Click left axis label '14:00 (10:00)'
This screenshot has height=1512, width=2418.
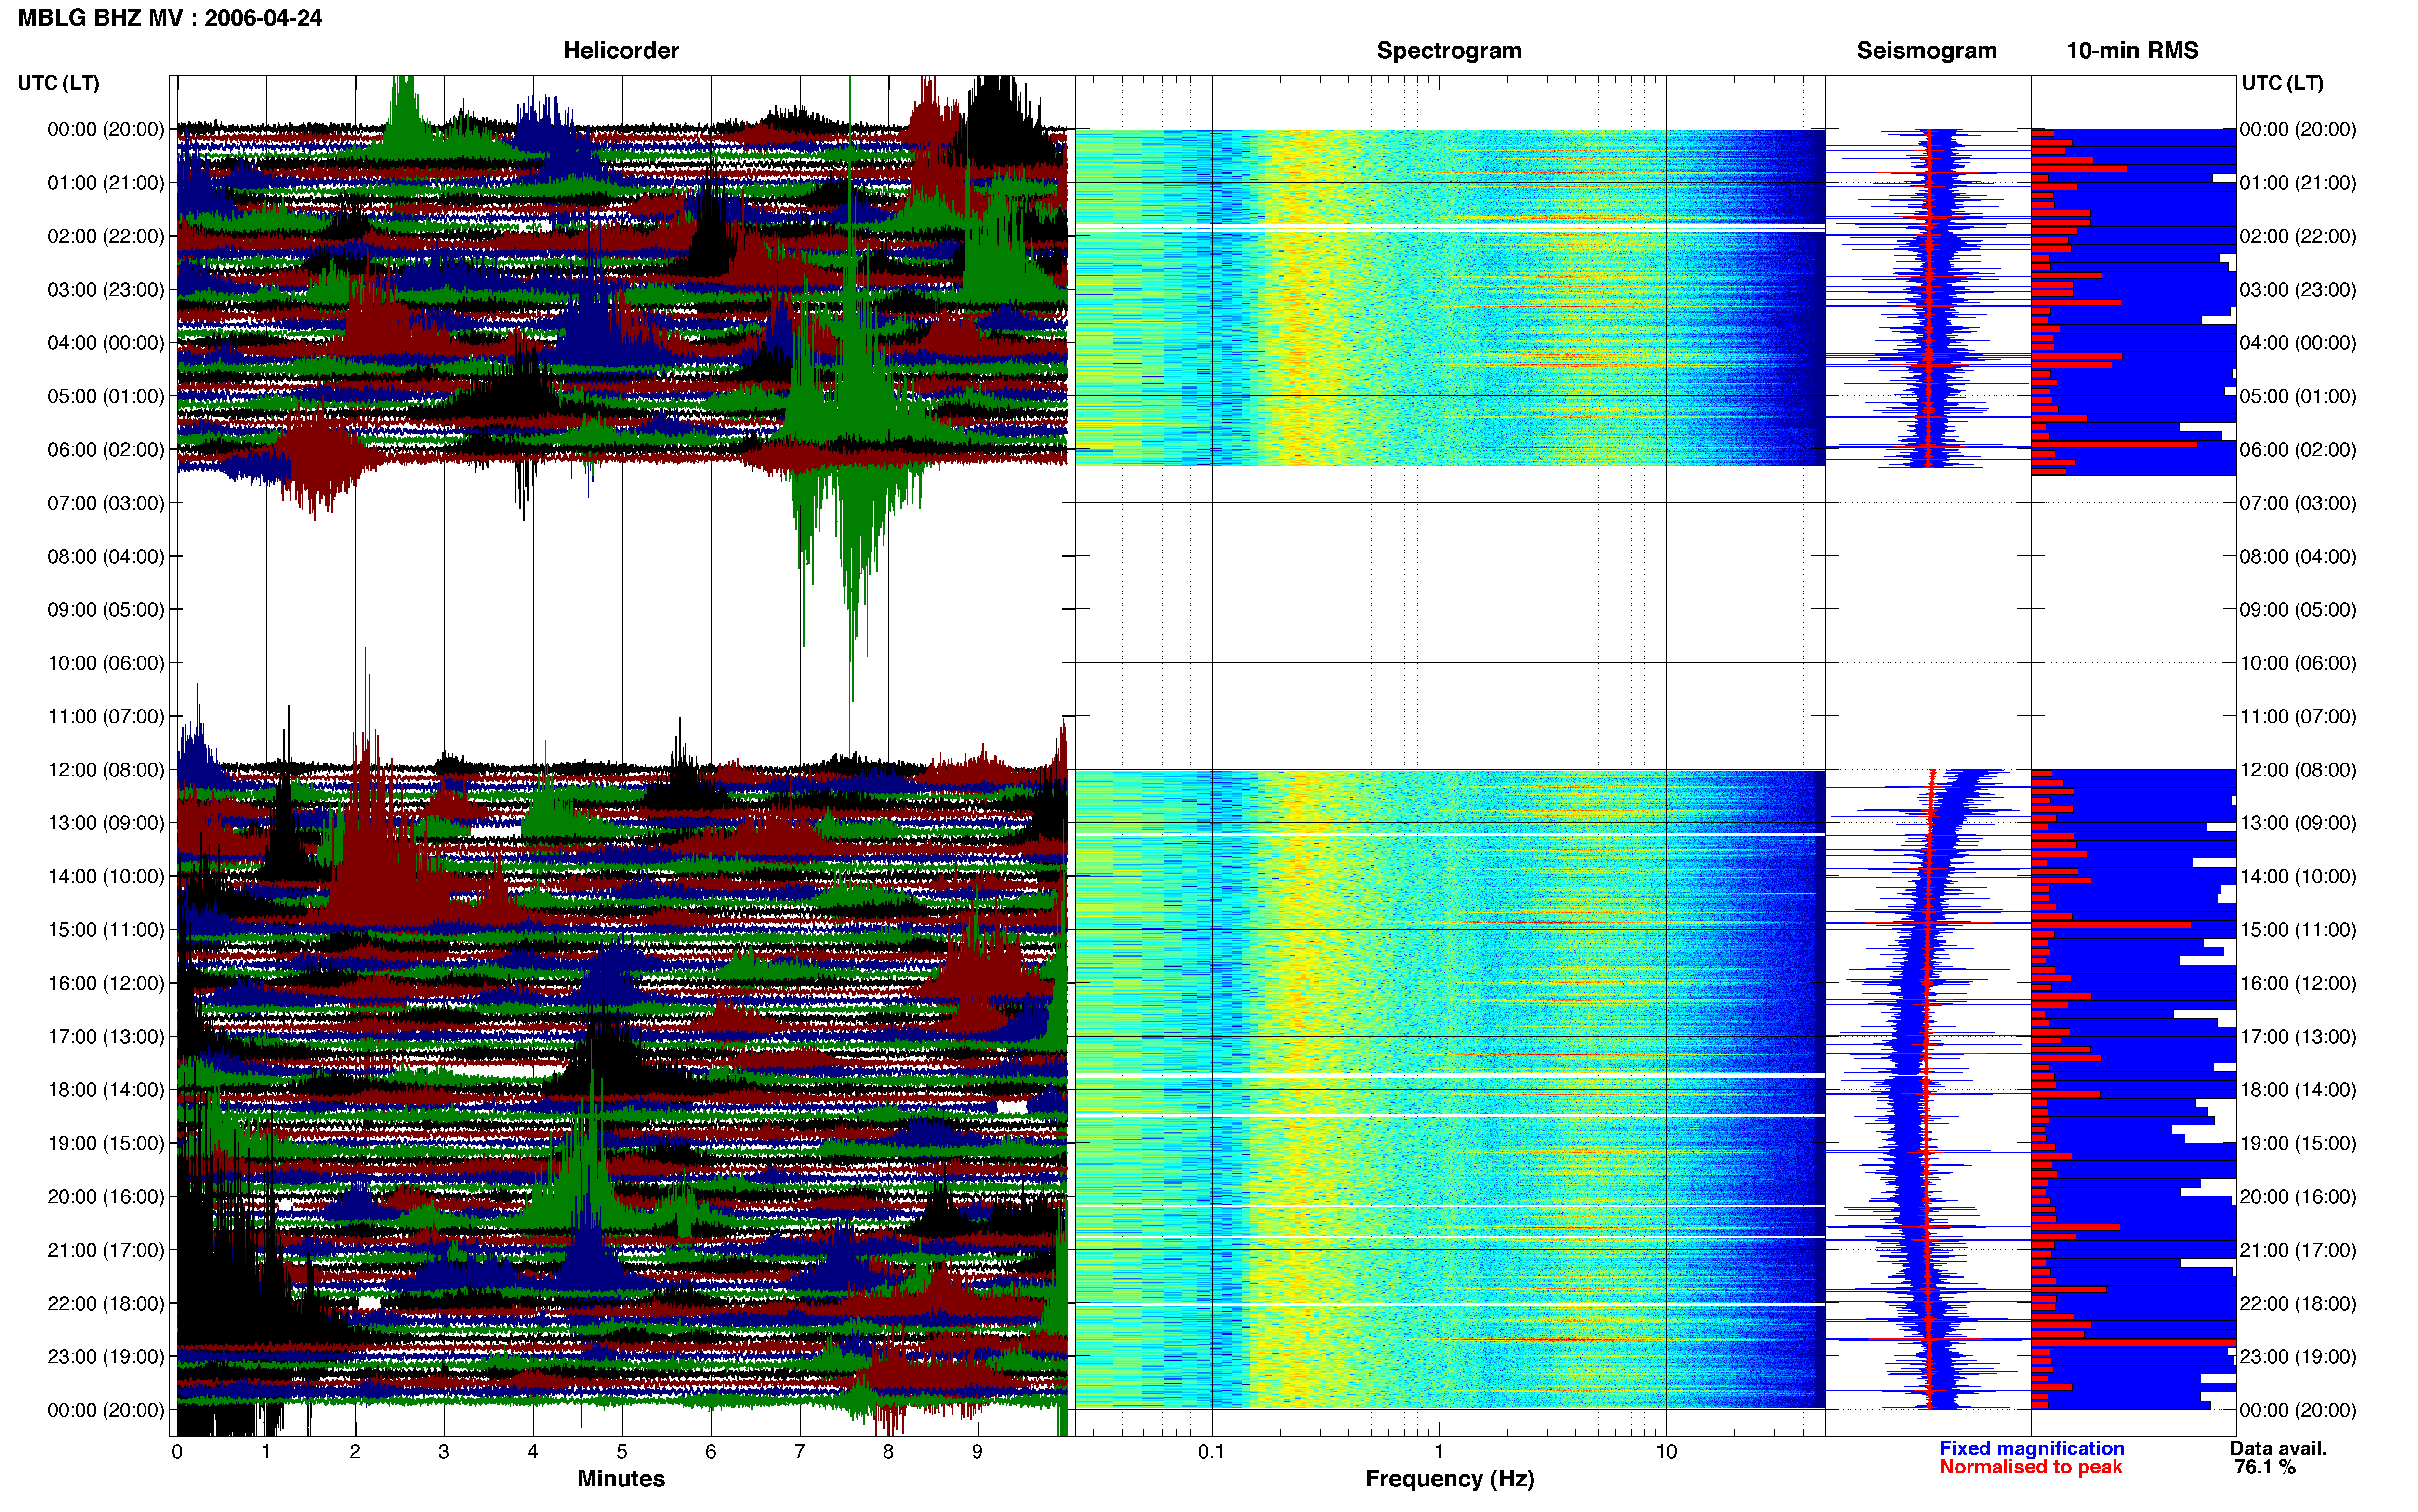pyautogui.click(x=106, y=876)
